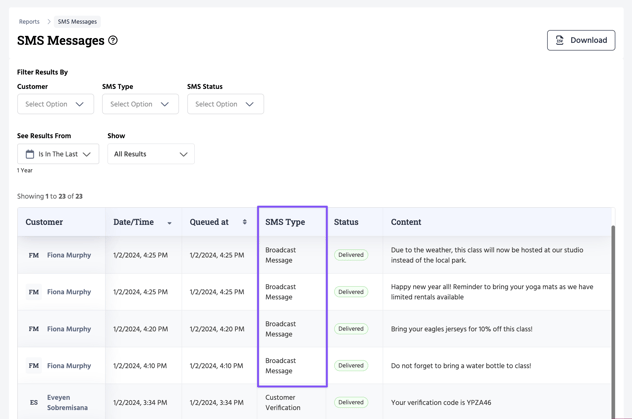Click the SMS Type column header
The image size is (632, 419).
(285, 222)
